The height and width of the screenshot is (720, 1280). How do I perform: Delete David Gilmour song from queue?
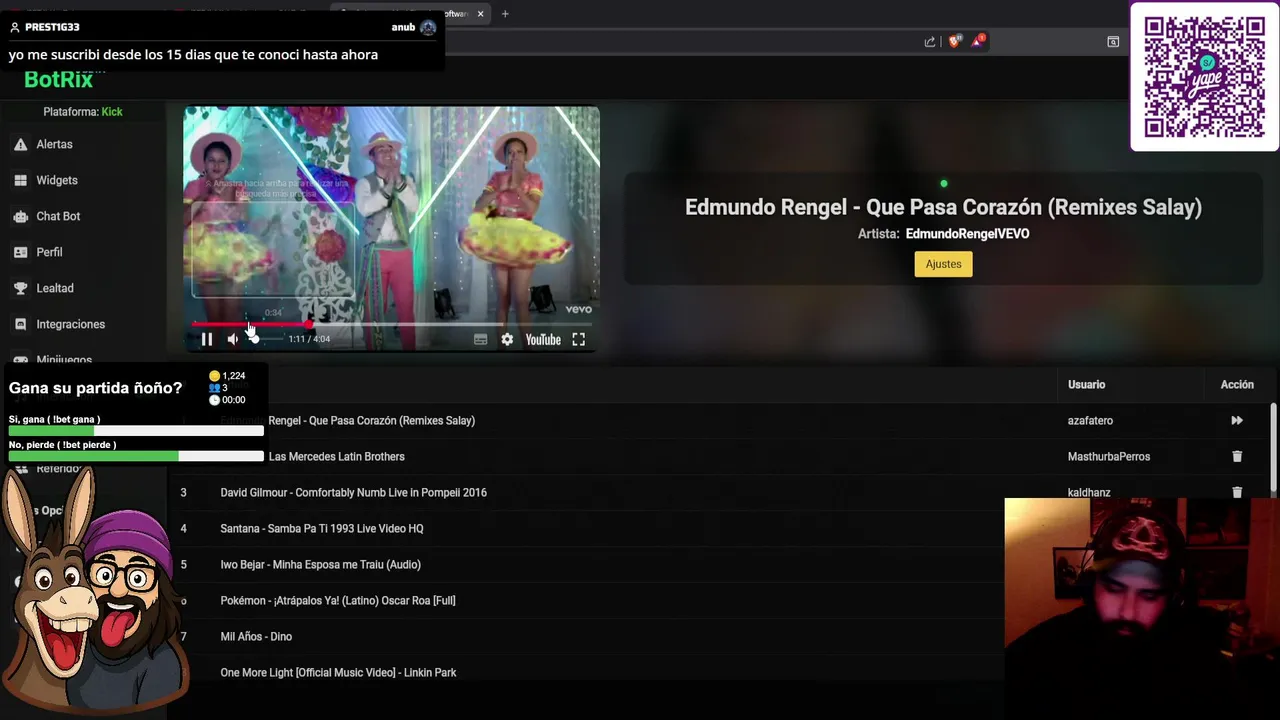pos(1237,492)
